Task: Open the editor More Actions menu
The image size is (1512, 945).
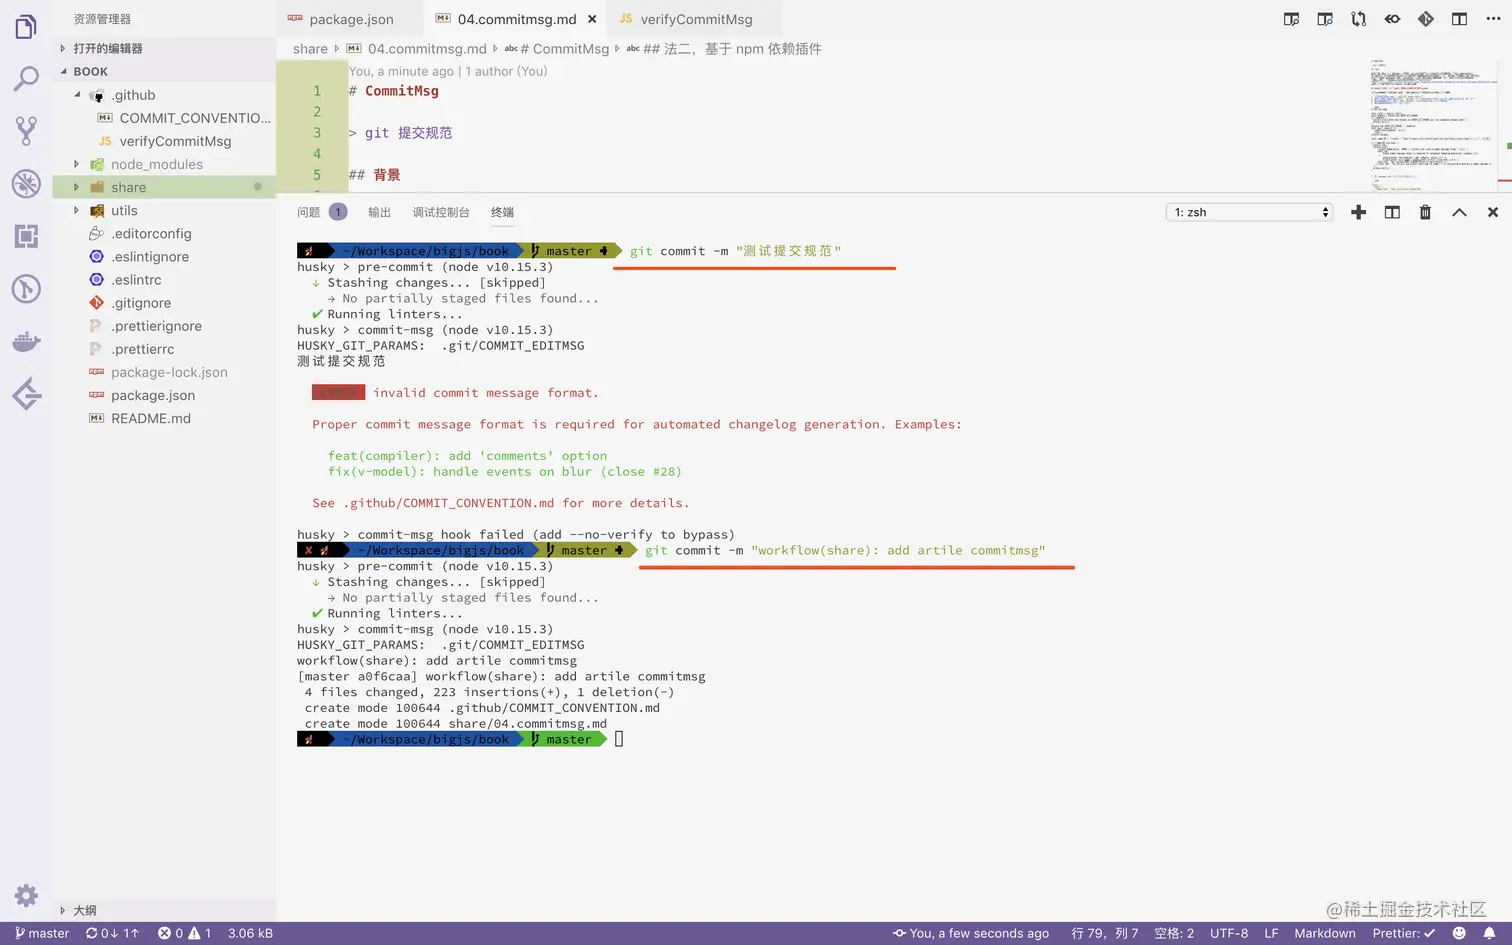Action: tap(1493, 19)
